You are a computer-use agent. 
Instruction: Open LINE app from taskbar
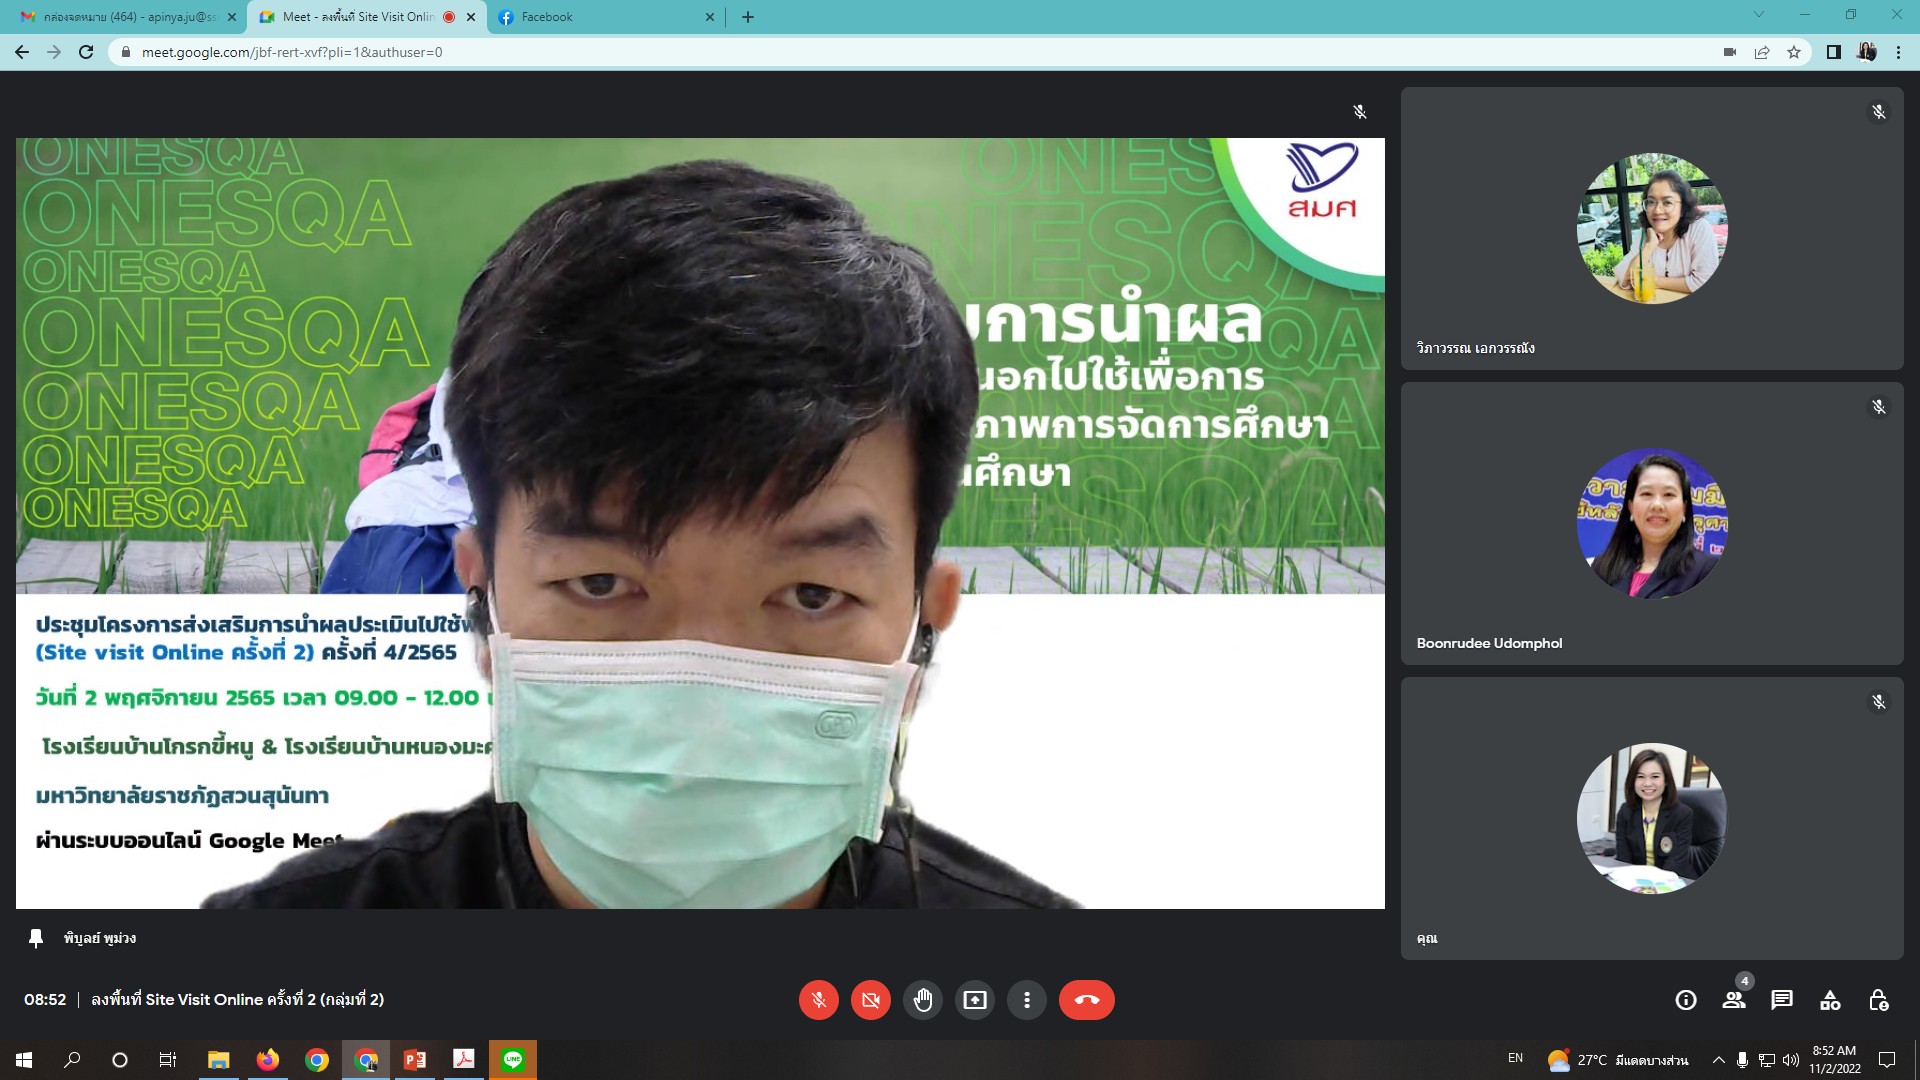[513, 1060]
